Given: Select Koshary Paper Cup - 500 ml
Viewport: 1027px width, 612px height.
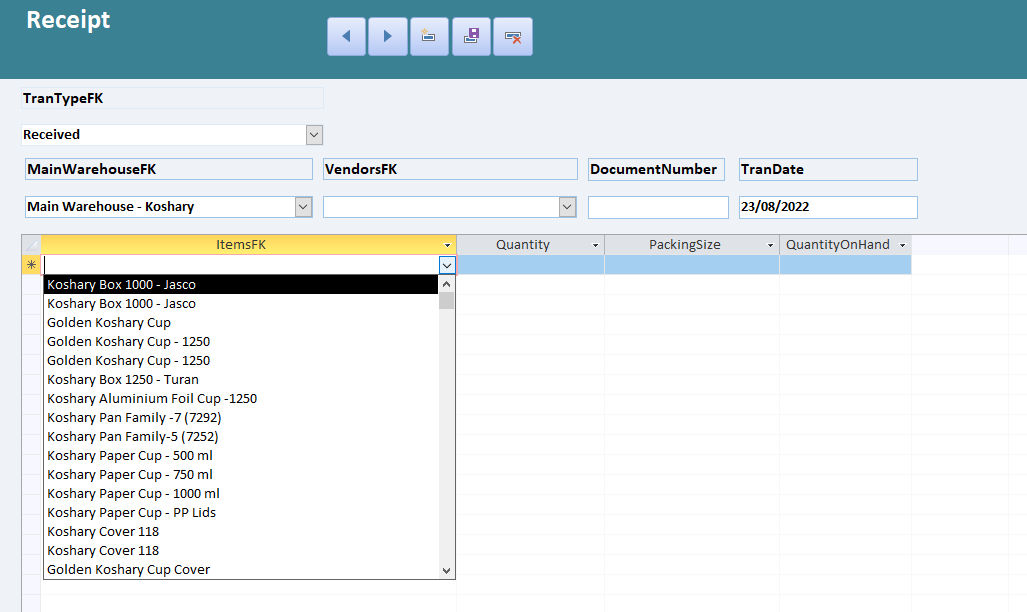Looking at the screenshot, I should point(241,455).
